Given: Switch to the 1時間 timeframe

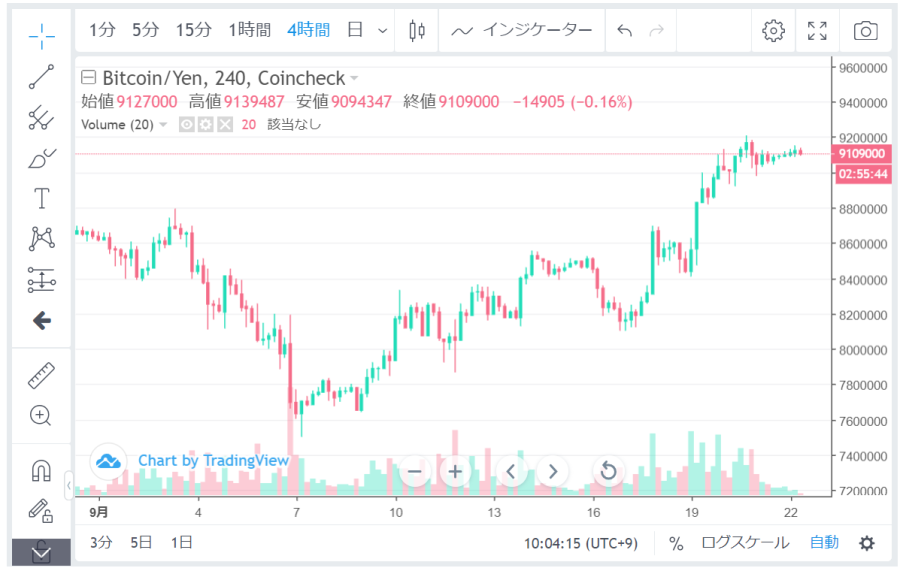Looking at the screenshot, I should click(x=249, y=30).
